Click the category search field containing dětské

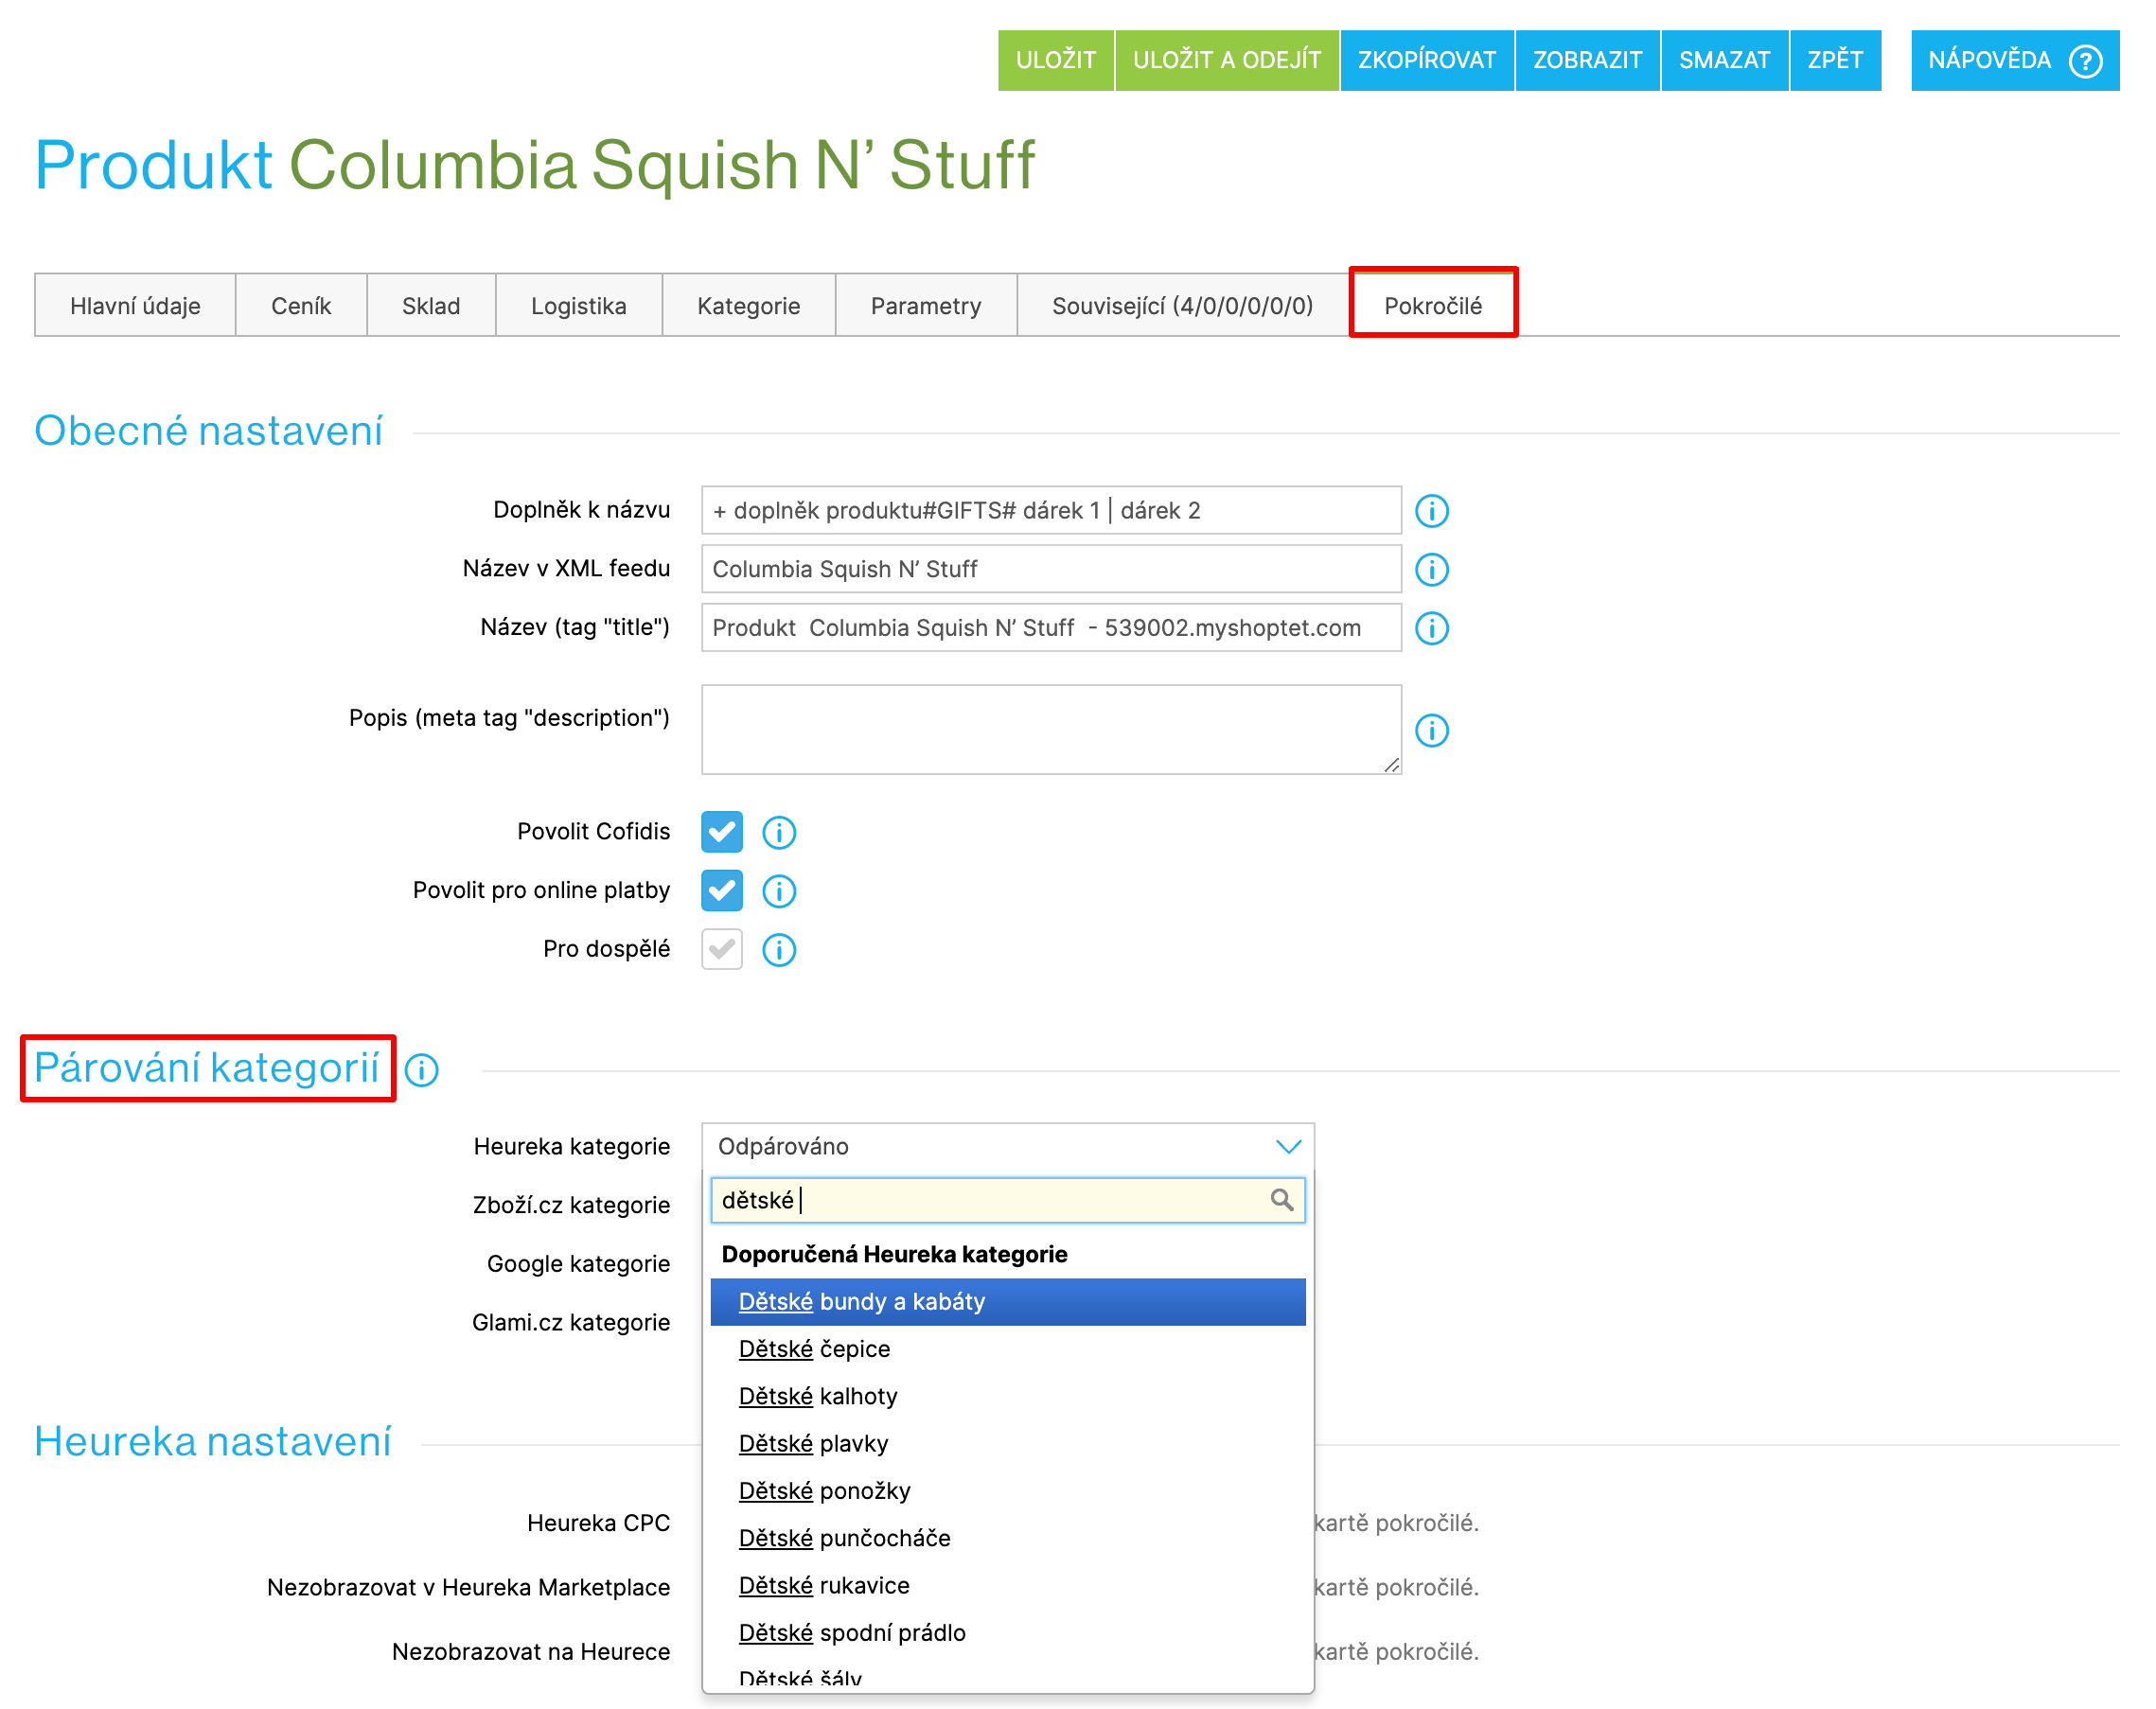coord(1007,1200)
